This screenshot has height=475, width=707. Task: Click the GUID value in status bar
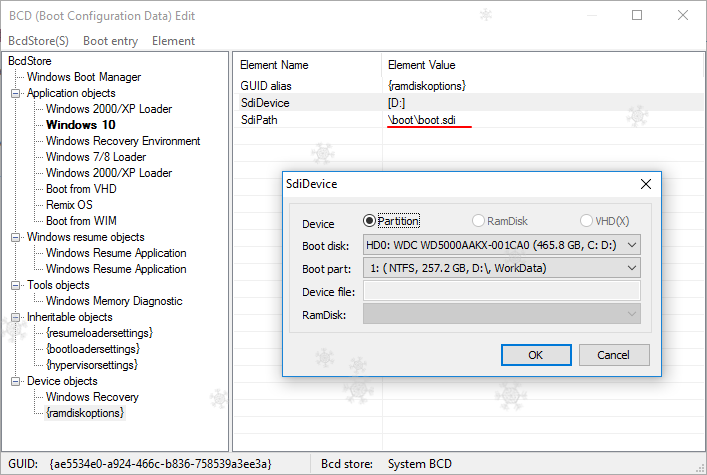click(160, 464)
